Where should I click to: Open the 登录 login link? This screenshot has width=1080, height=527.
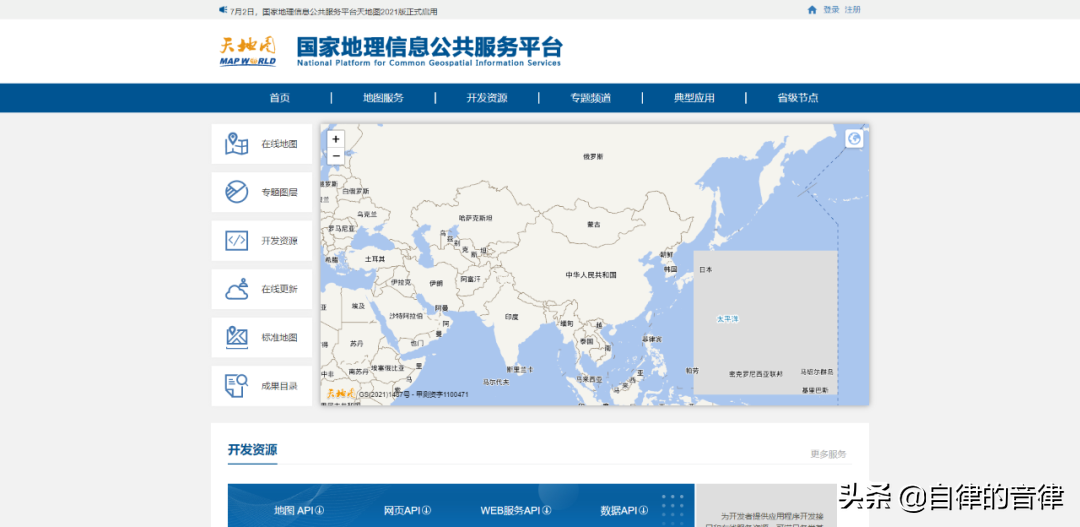[831, 10]
